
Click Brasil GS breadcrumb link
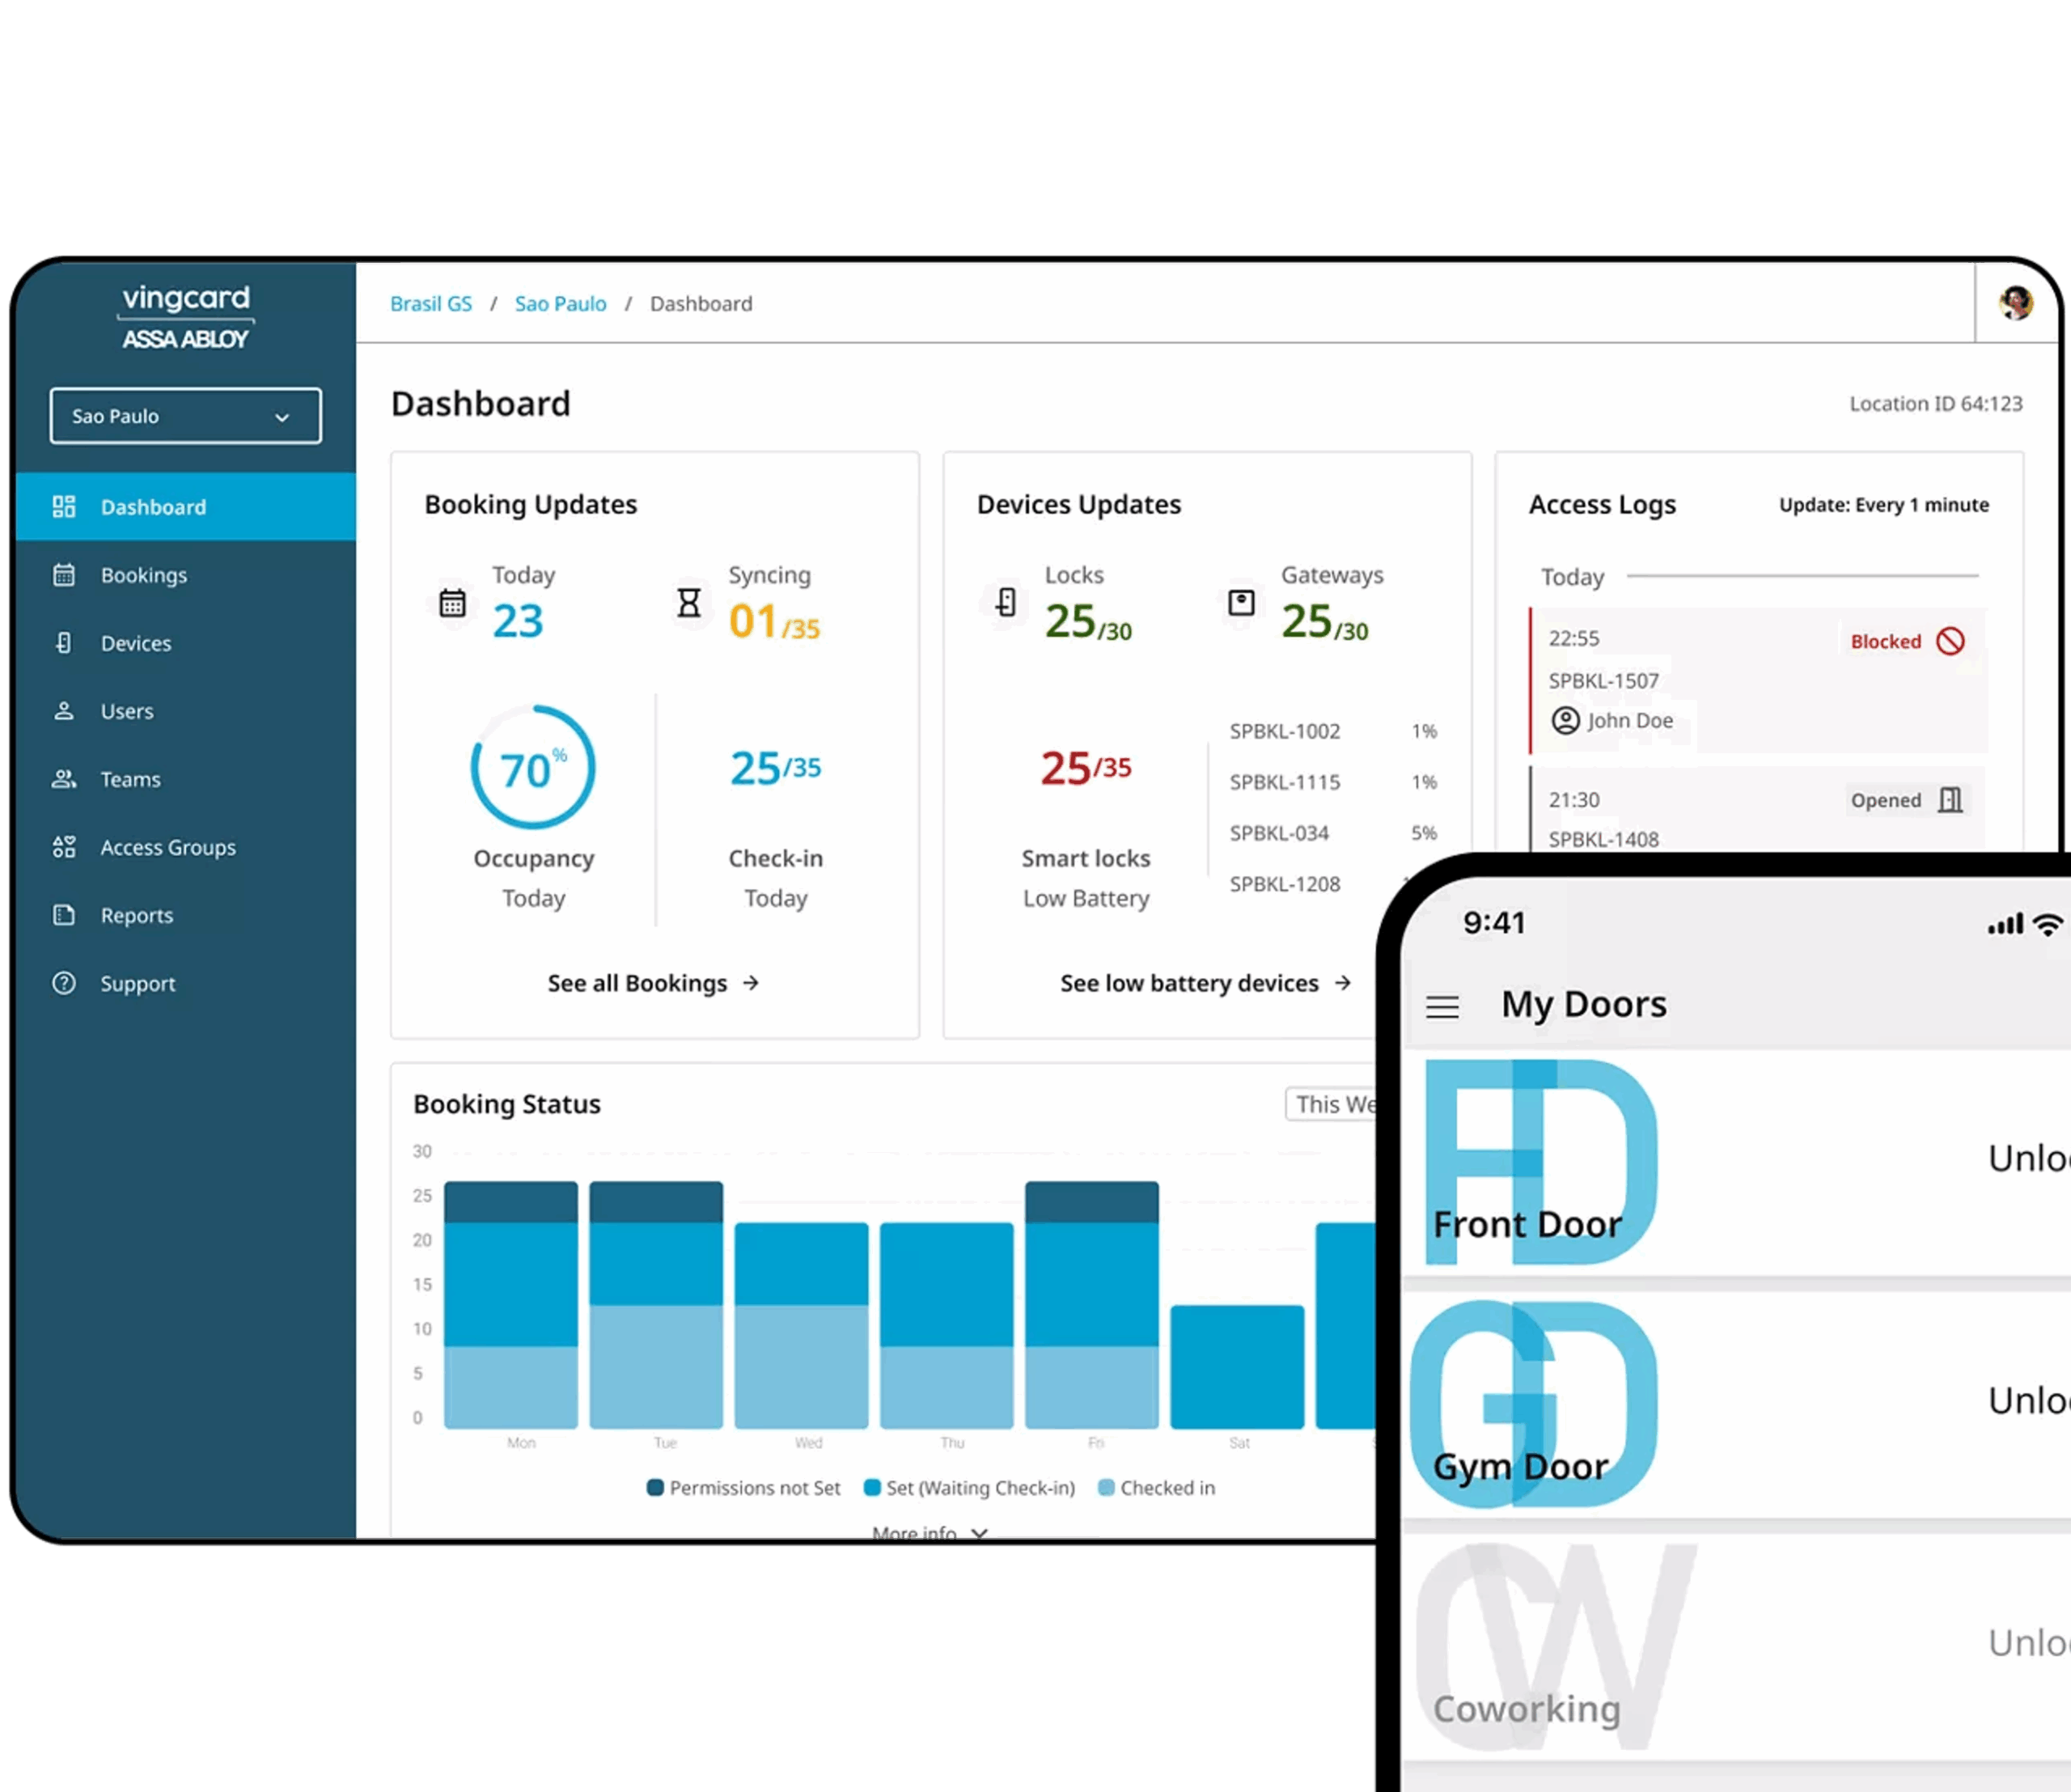(x=431, y=303)
